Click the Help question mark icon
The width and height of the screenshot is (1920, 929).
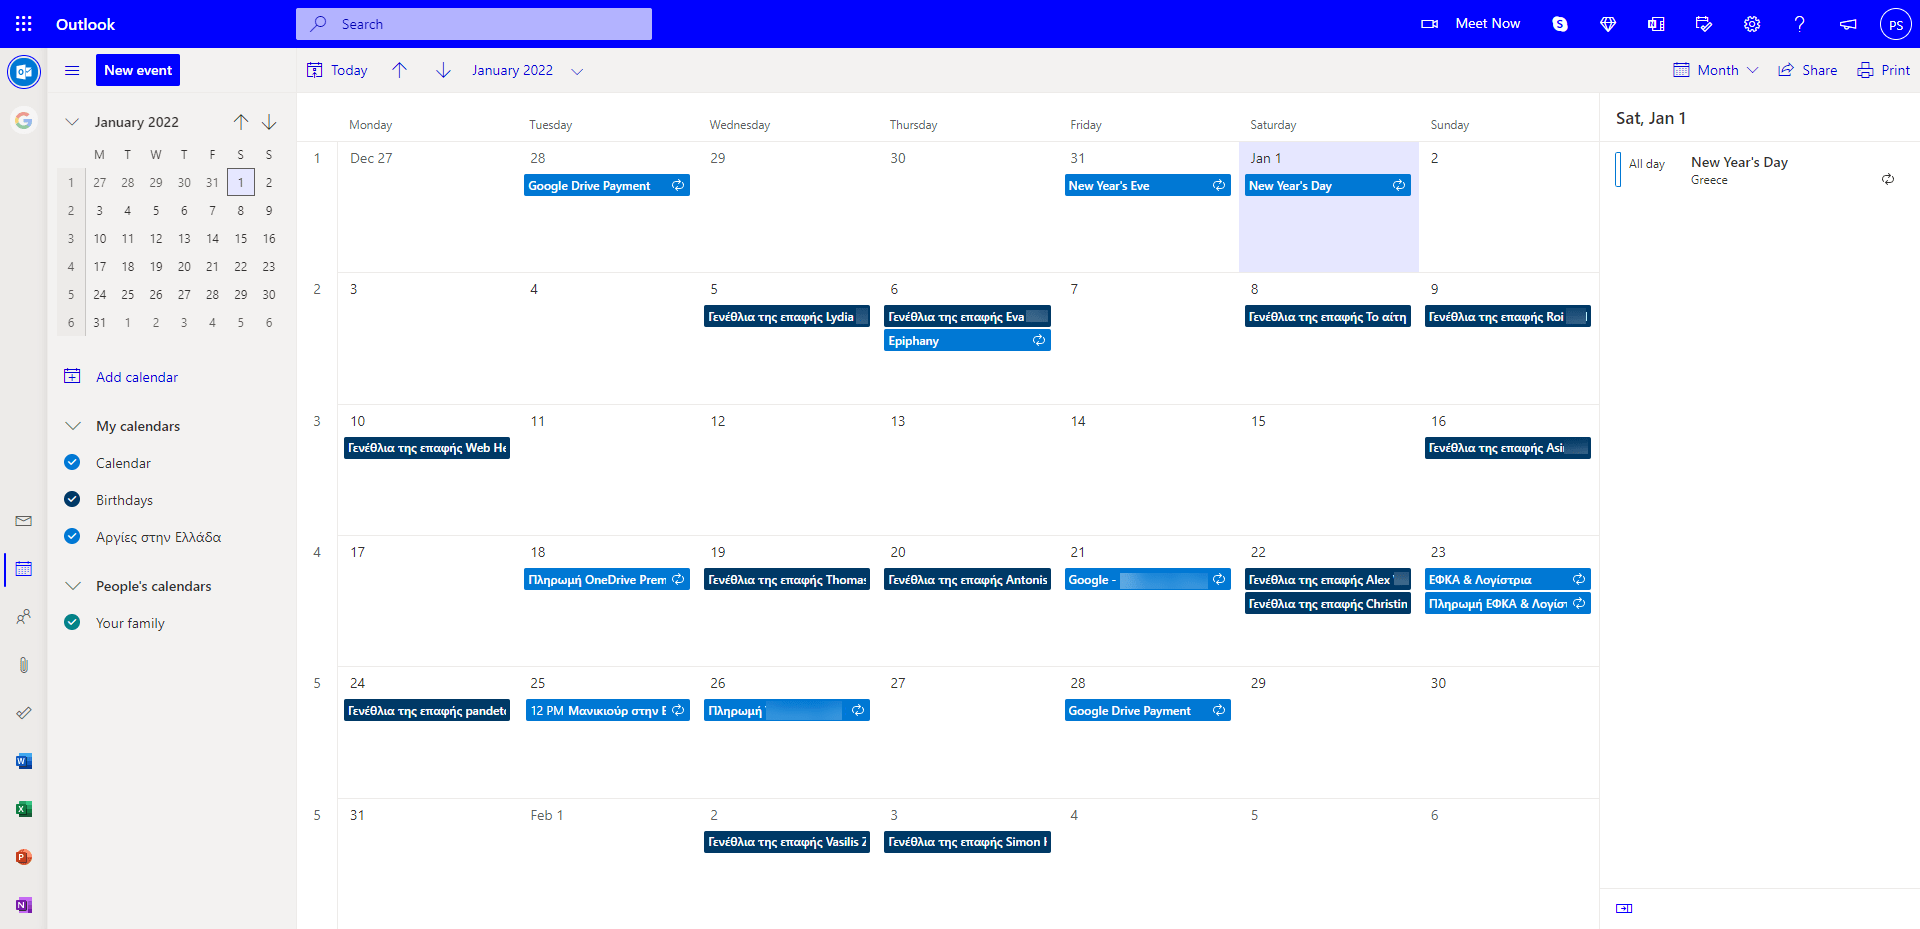(1799, 24)
